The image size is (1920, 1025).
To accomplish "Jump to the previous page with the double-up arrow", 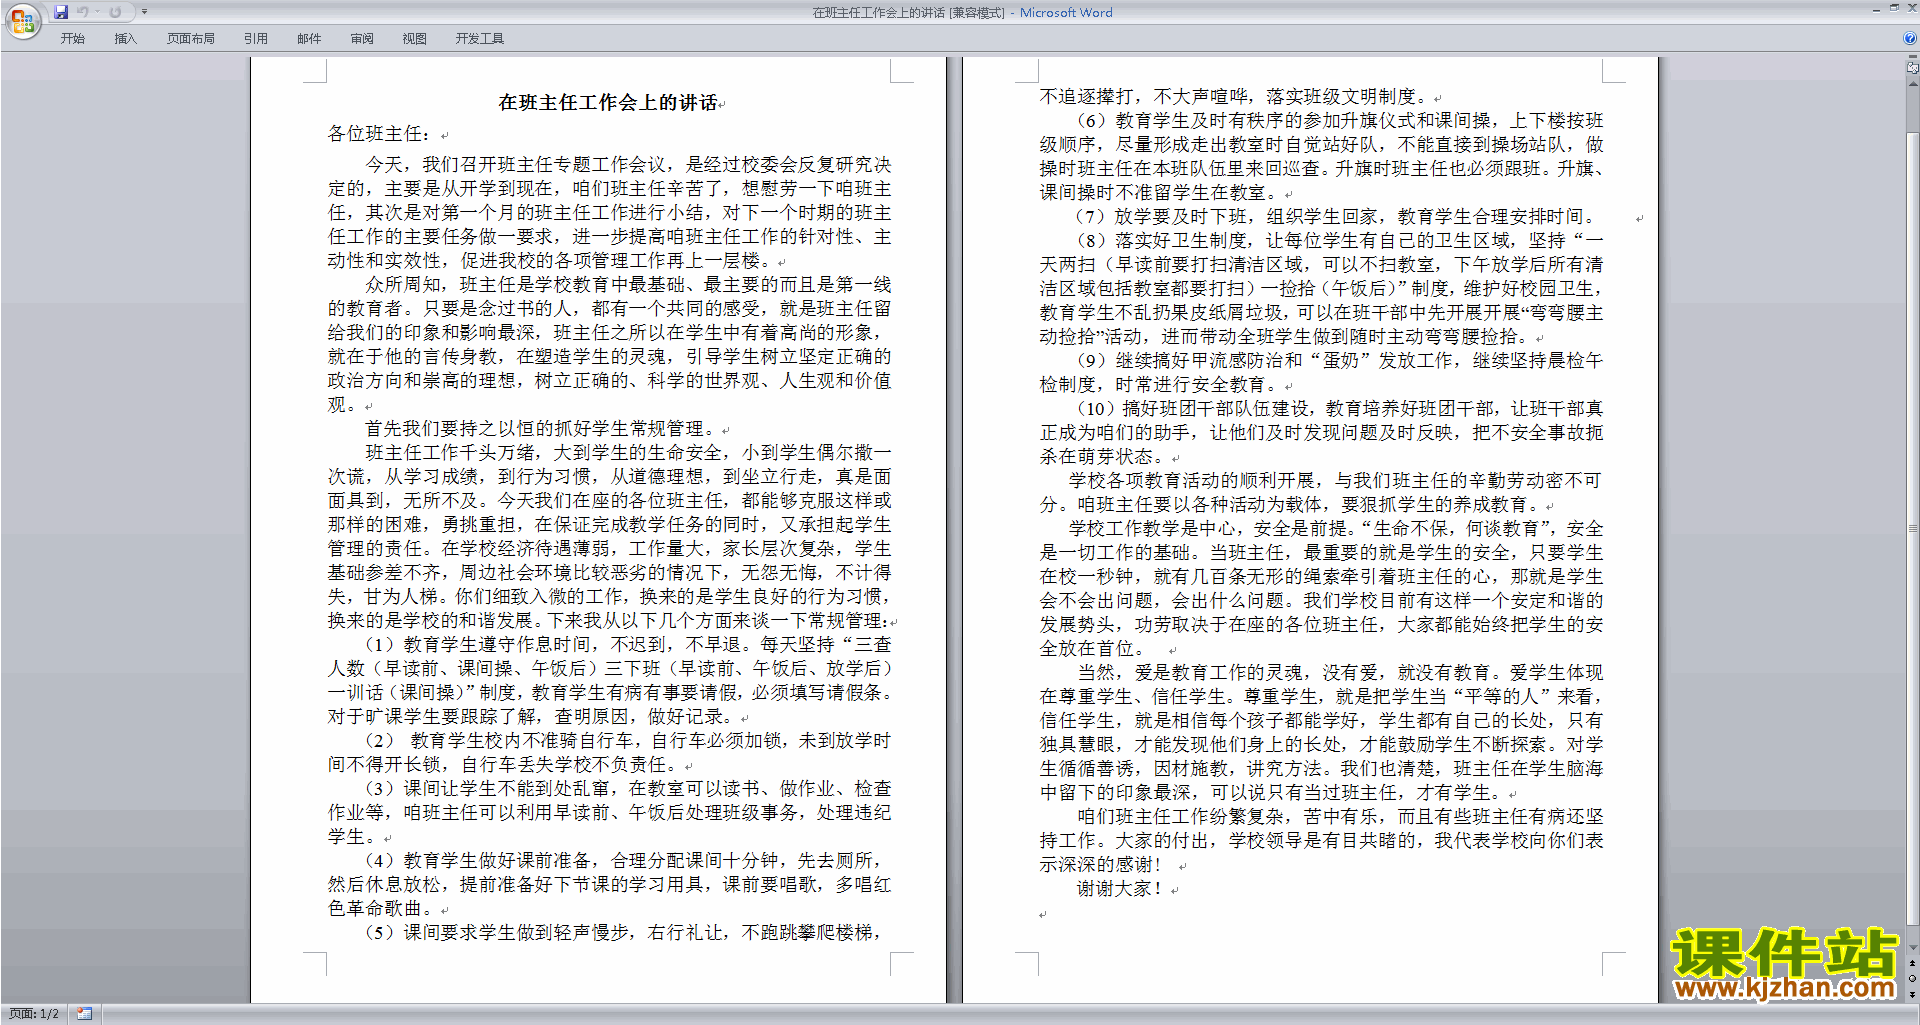I will click(x=1913, y=964).
